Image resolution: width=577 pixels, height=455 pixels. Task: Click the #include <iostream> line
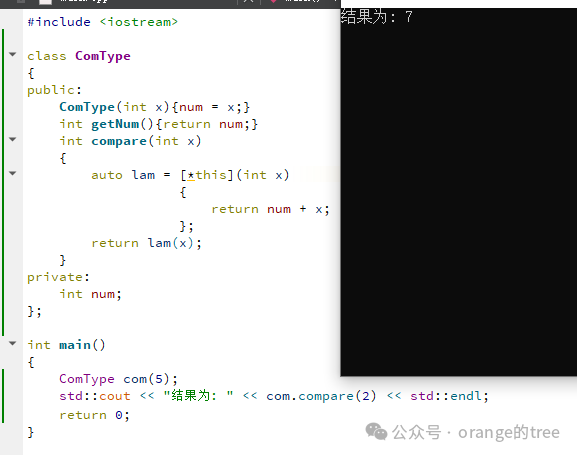[103, 22]
